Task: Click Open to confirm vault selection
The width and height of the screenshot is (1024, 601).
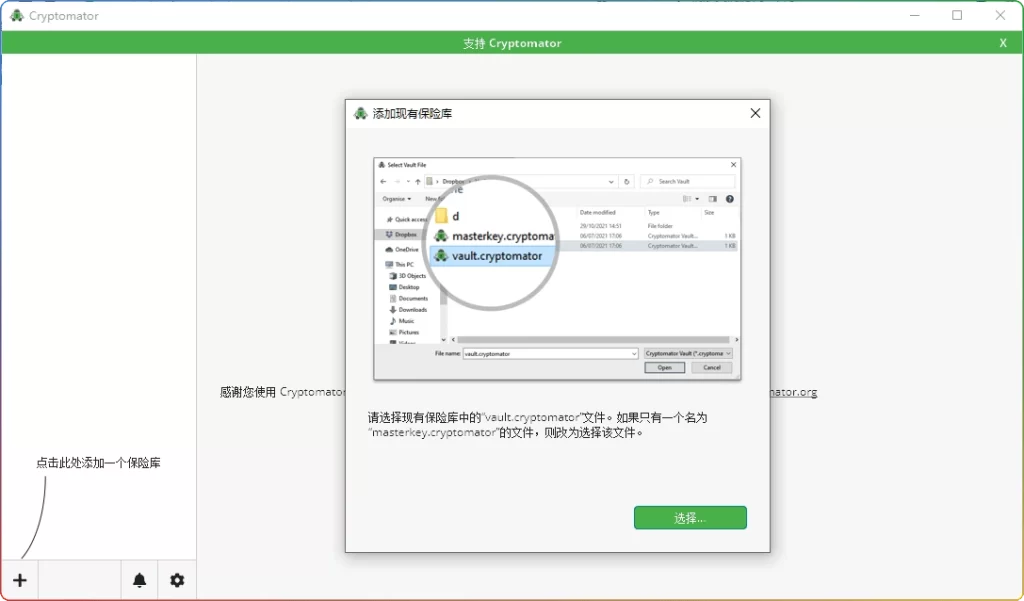Action: pyautogui.click(x=663, y=367)
